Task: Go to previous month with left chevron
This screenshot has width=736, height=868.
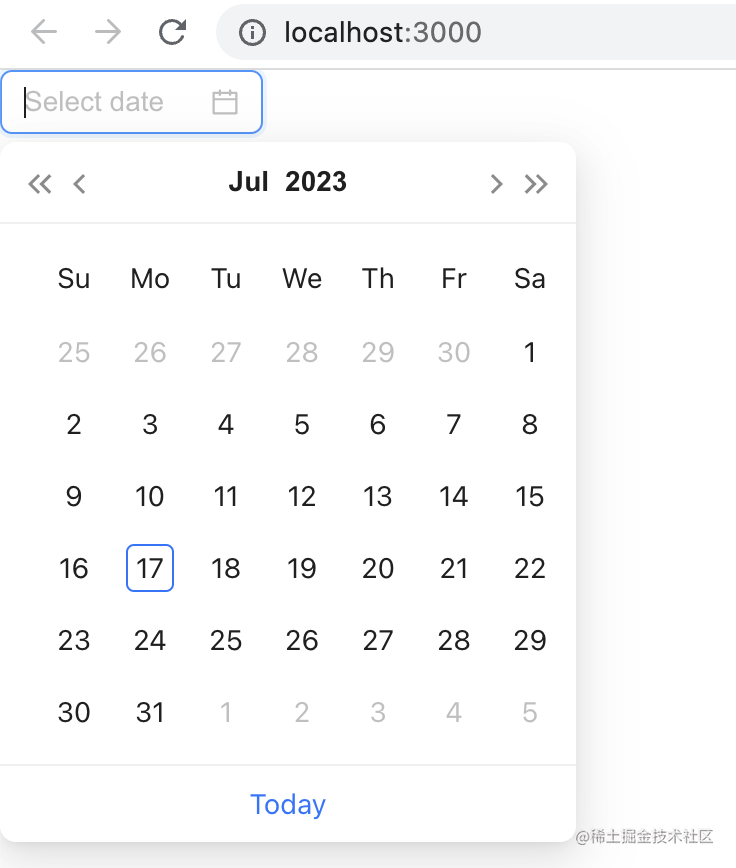Action: [x=79, y=183]
